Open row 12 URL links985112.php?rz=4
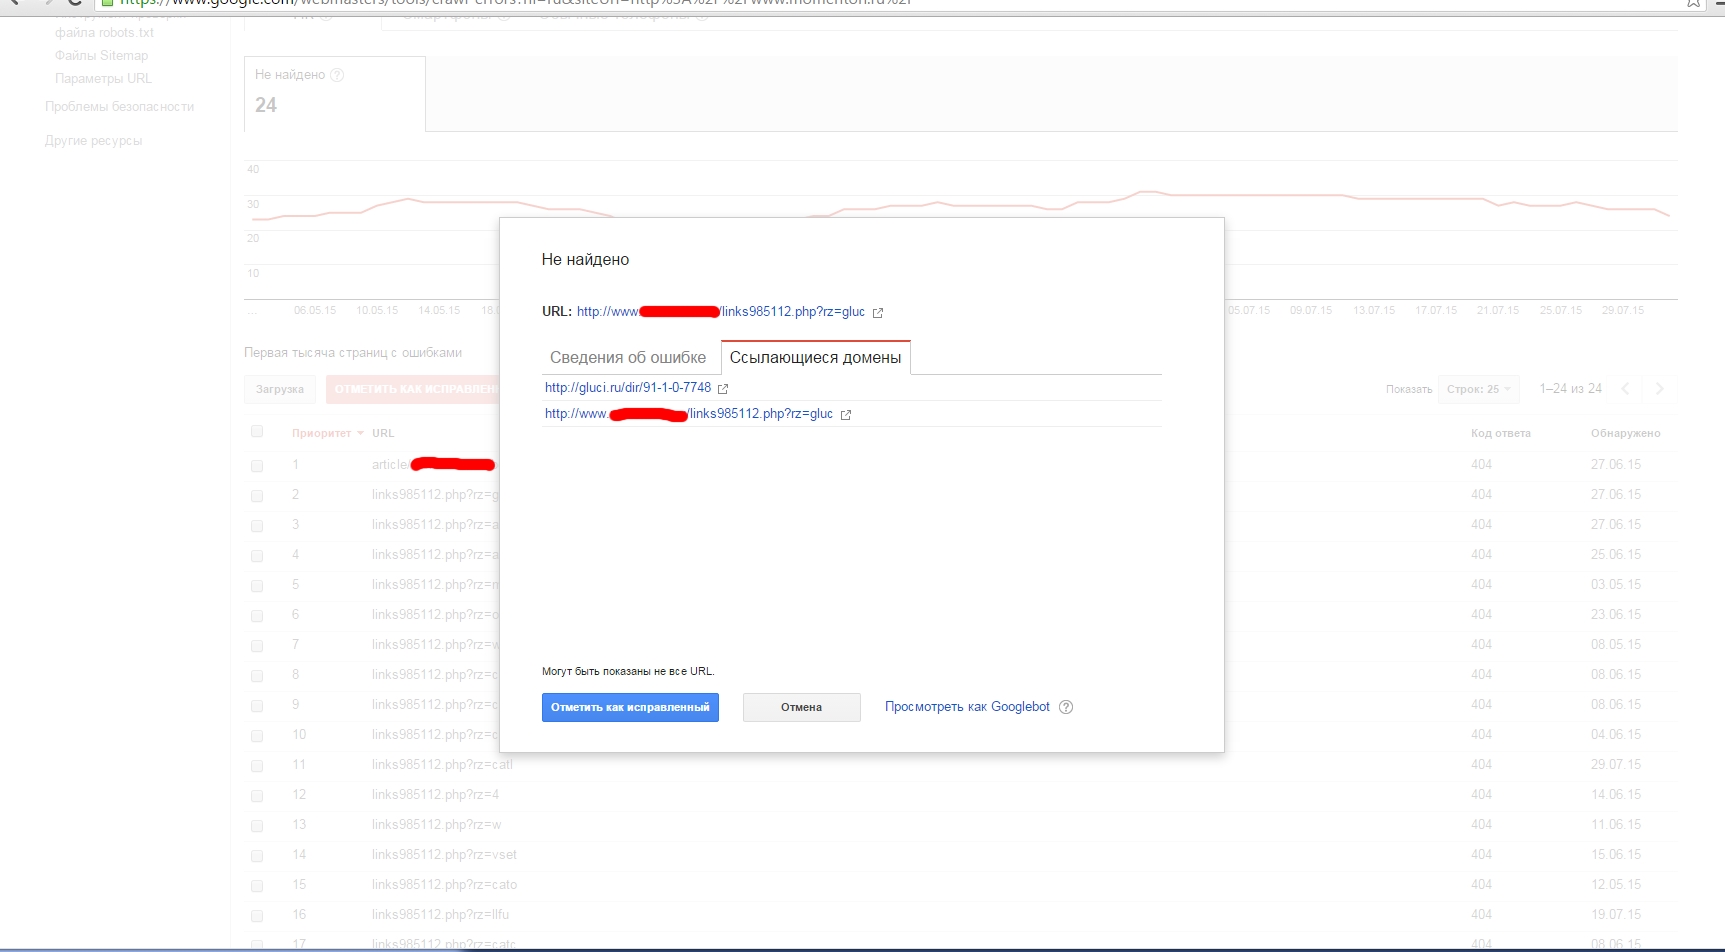 pyautogui.click(x=435, y=795)
